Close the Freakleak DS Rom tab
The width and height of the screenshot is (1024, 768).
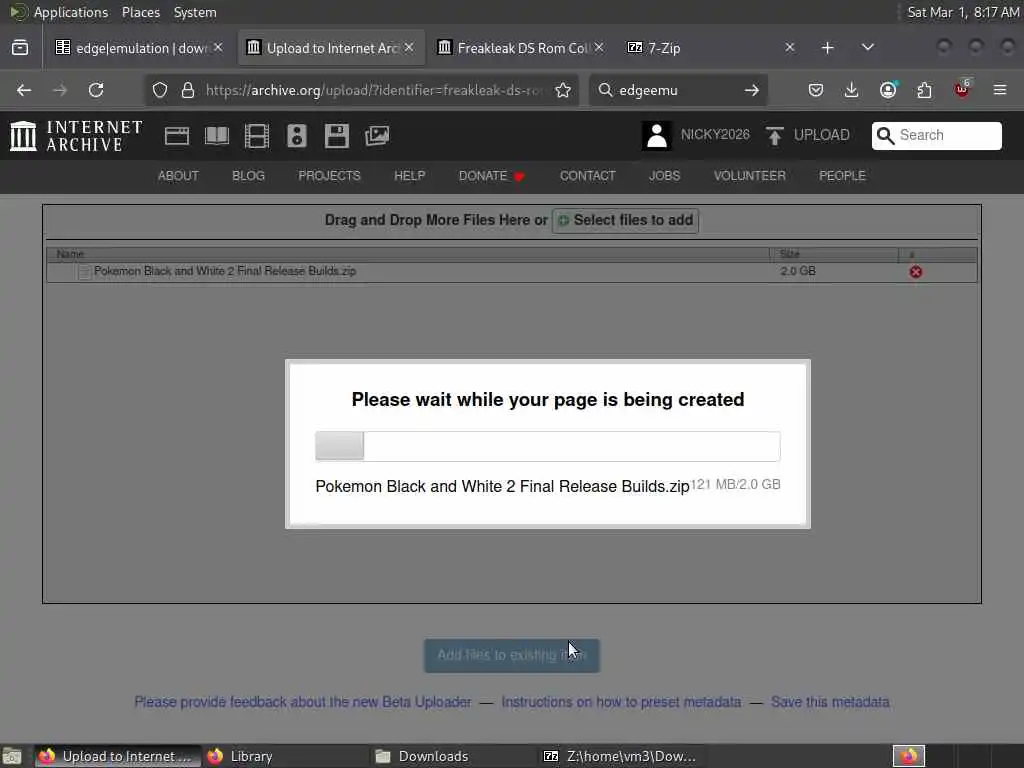coord(599,48)
